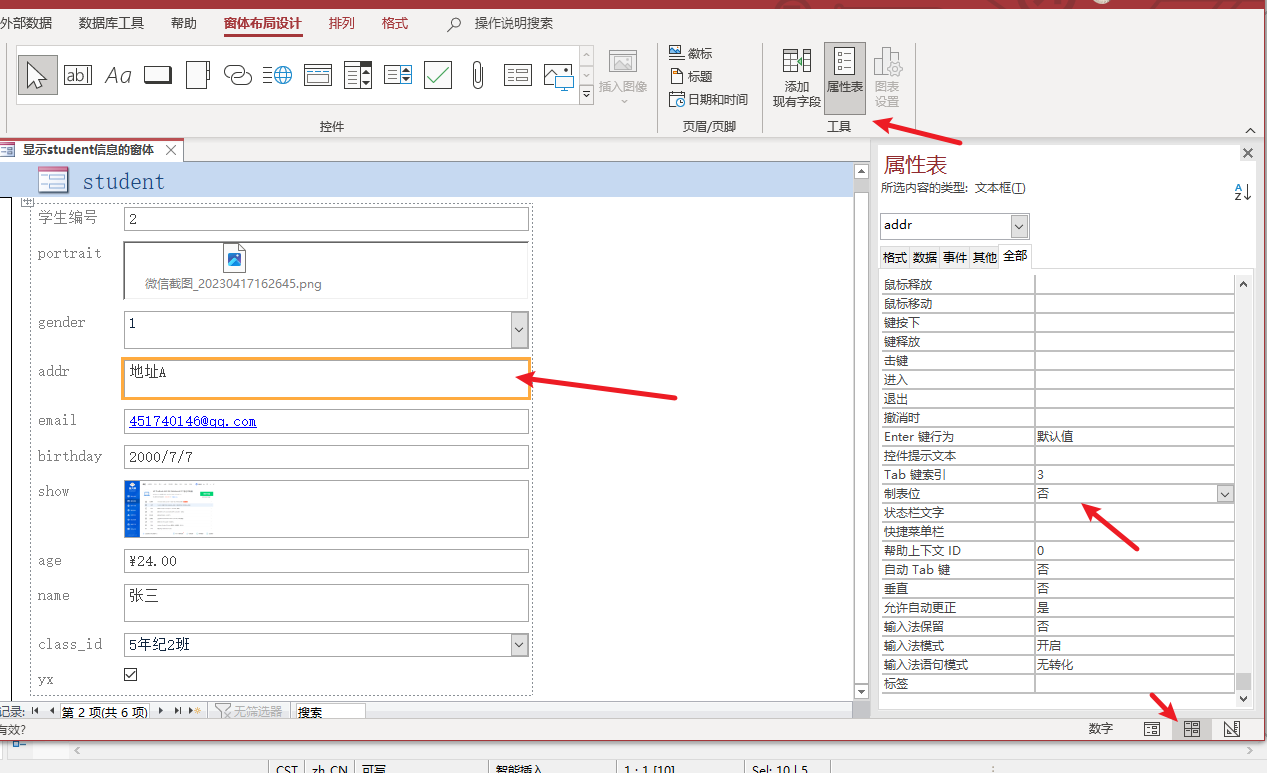Pick the Attachment paperclip control
1267x773 pixels.
point(478,74)
